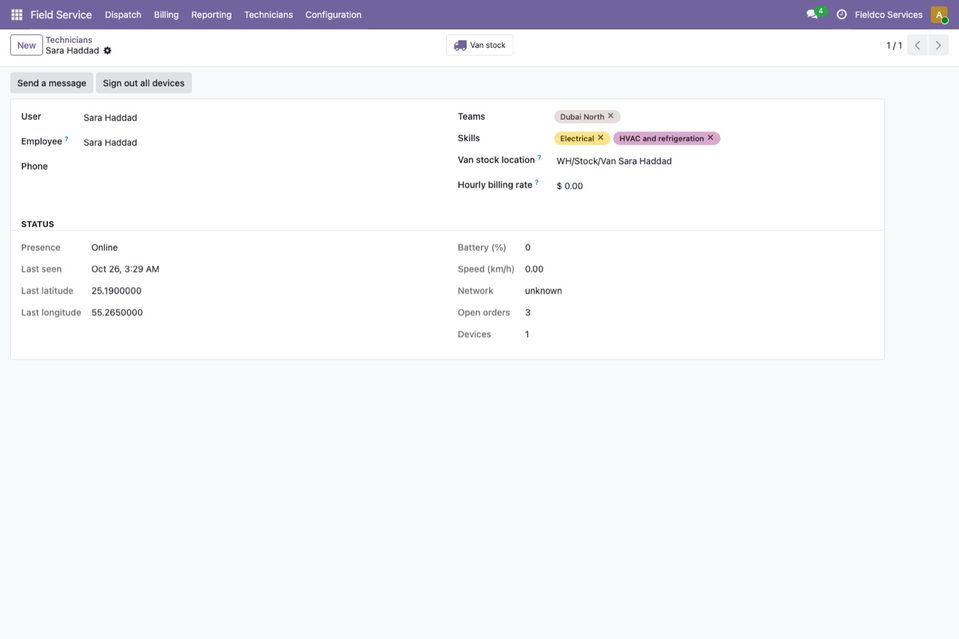Open the Employee field dropdown
959x639 pixels.
point(261,142)
